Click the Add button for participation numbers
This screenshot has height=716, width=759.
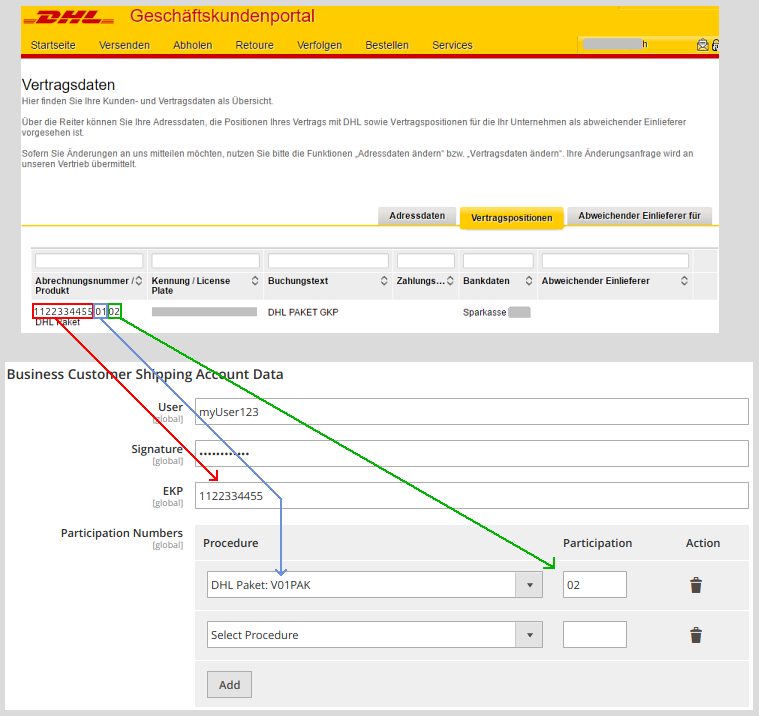[229, 685]
